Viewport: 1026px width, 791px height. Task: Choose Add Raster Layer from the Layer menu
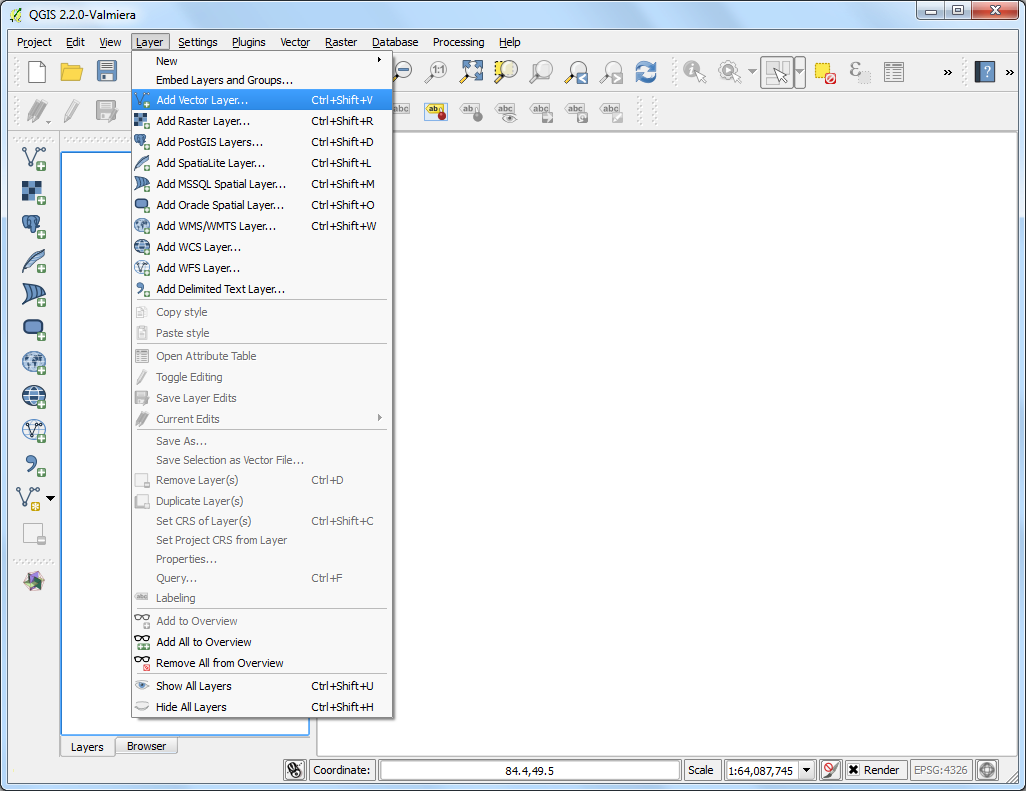(262, 121)
